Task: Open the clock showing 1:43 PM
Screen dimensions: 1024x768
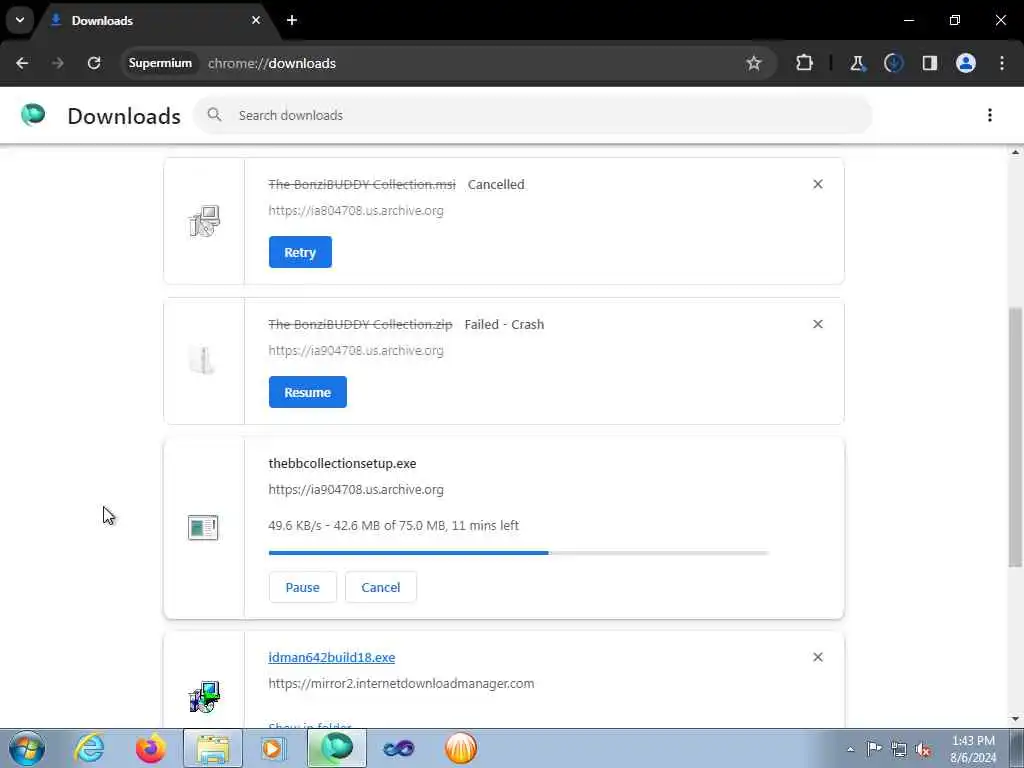Action: pos(973,749)
